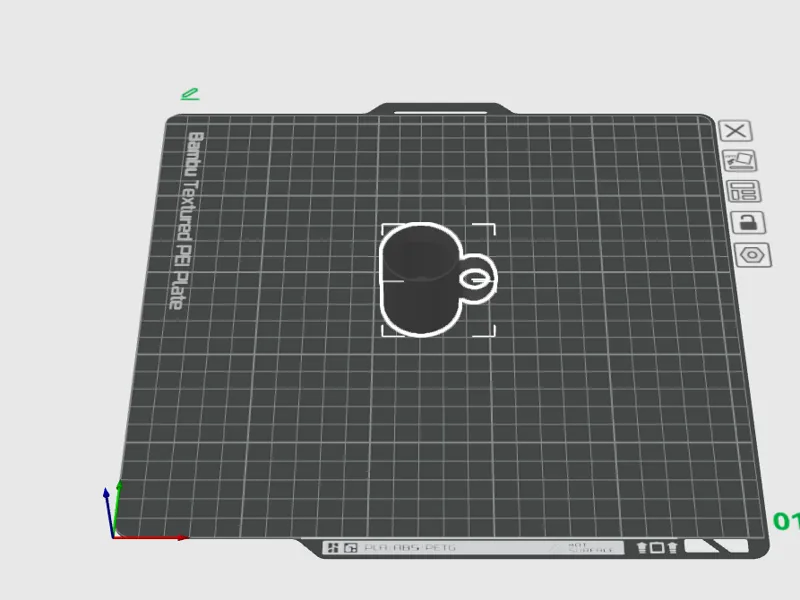Toggle the plate lock icon
The width and height of the screenshot is (800, 600).
[x=747, y=222]
